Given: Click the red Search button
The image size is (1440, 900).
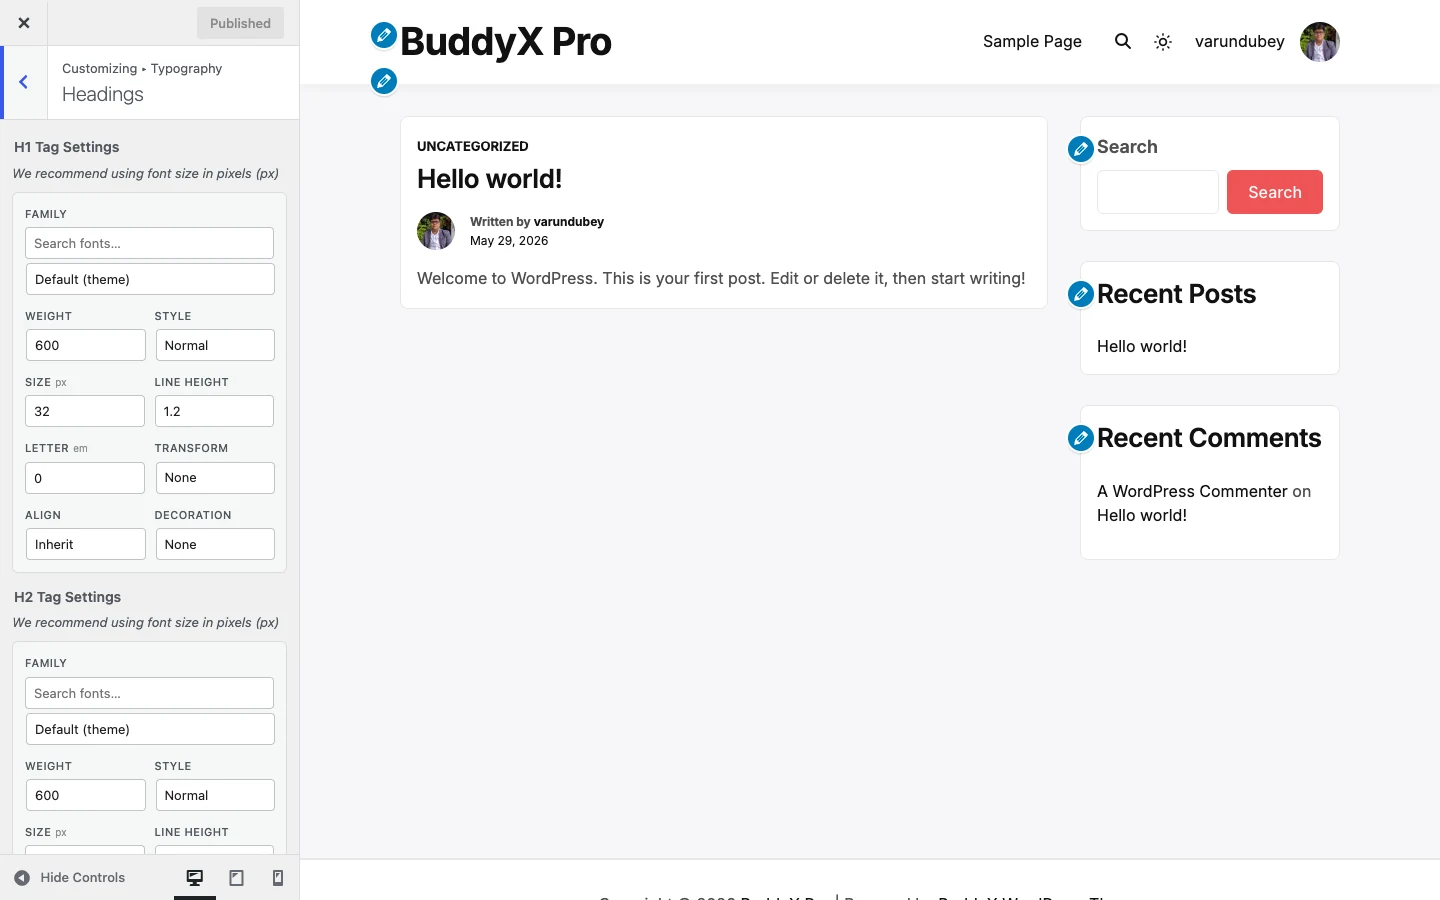Looking at the screenshot, I should [x=1275, y=192].
